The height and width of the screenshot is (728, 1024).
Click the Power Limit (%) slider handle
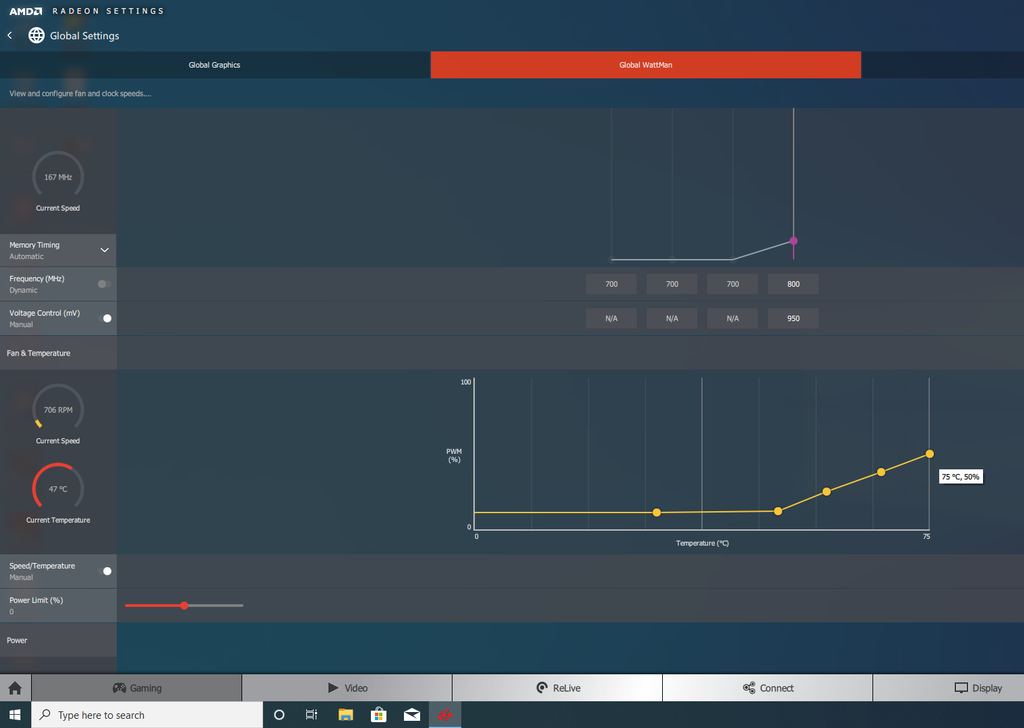pos(184,605)
